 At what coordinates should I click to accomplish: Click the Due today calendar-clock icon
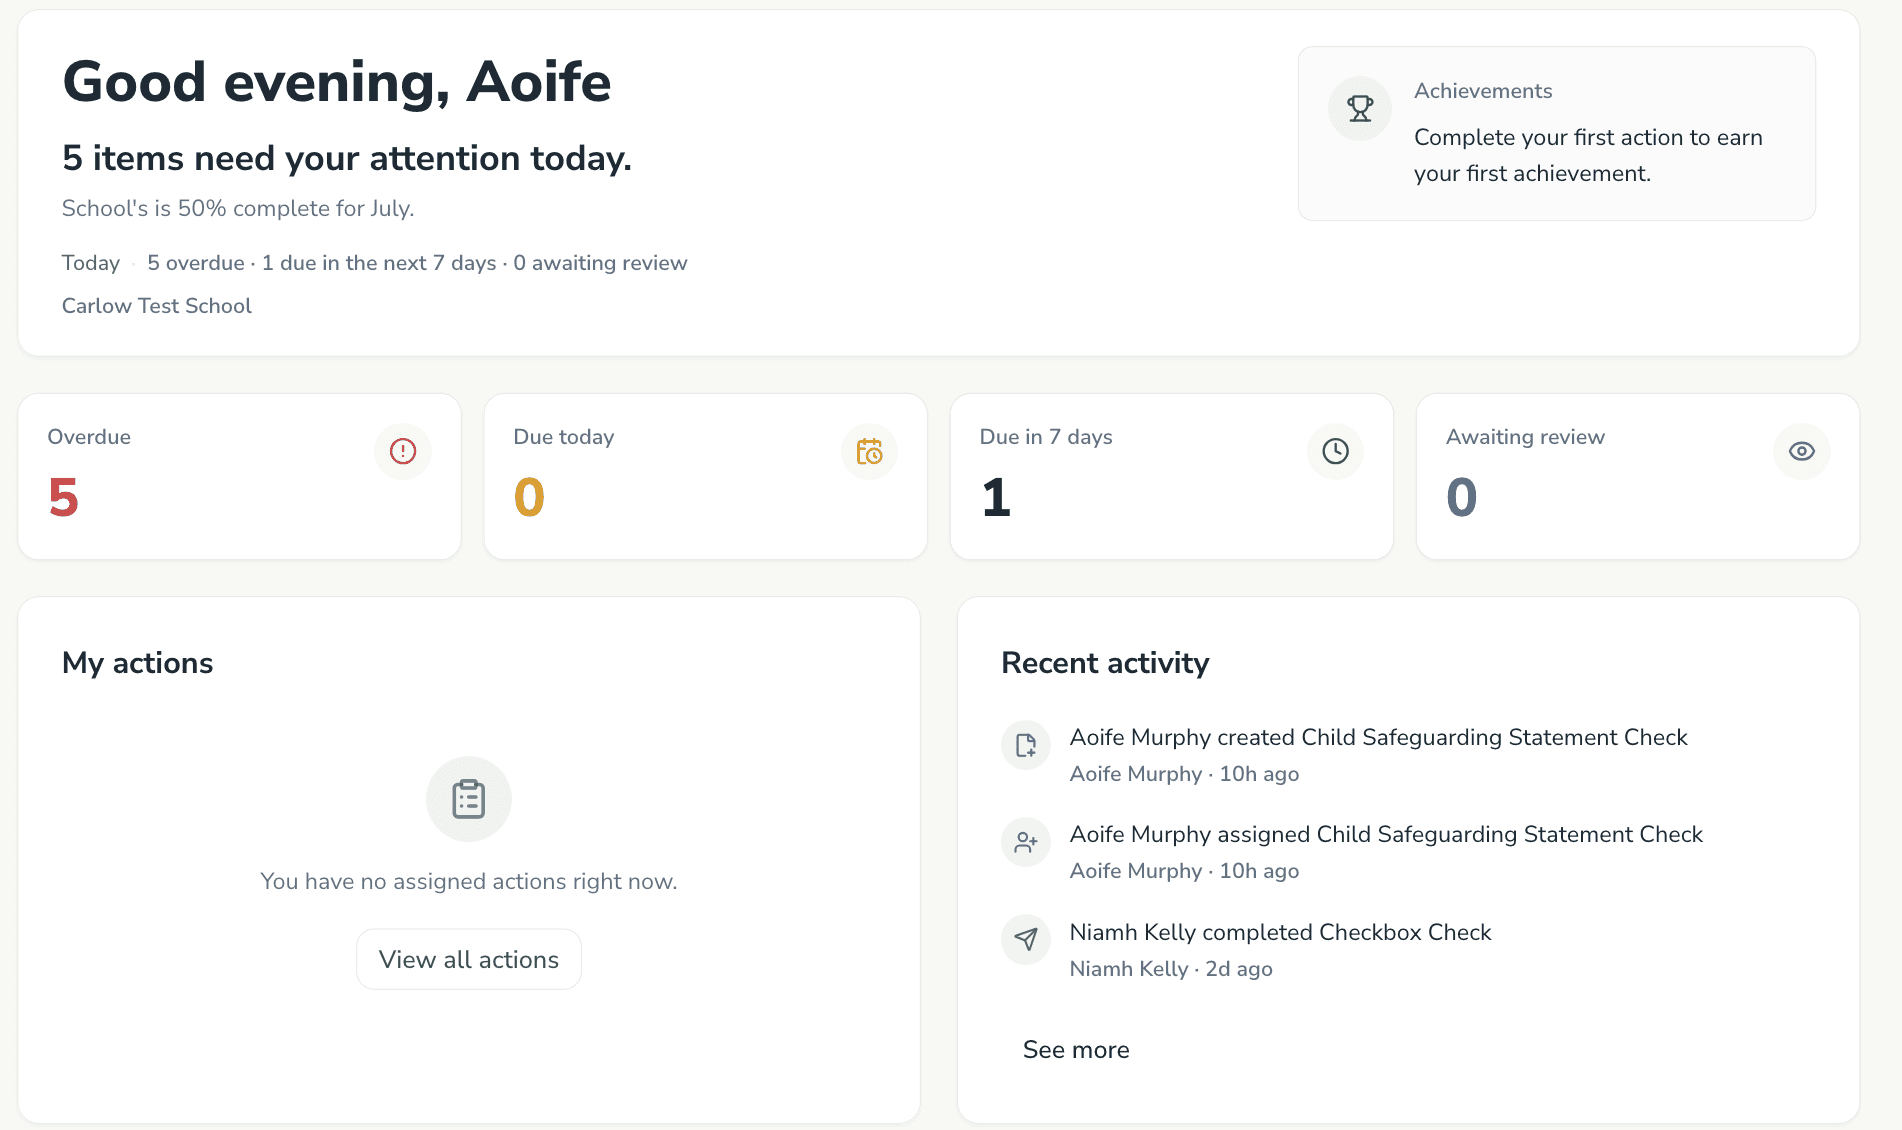click(x=869, y=451)
